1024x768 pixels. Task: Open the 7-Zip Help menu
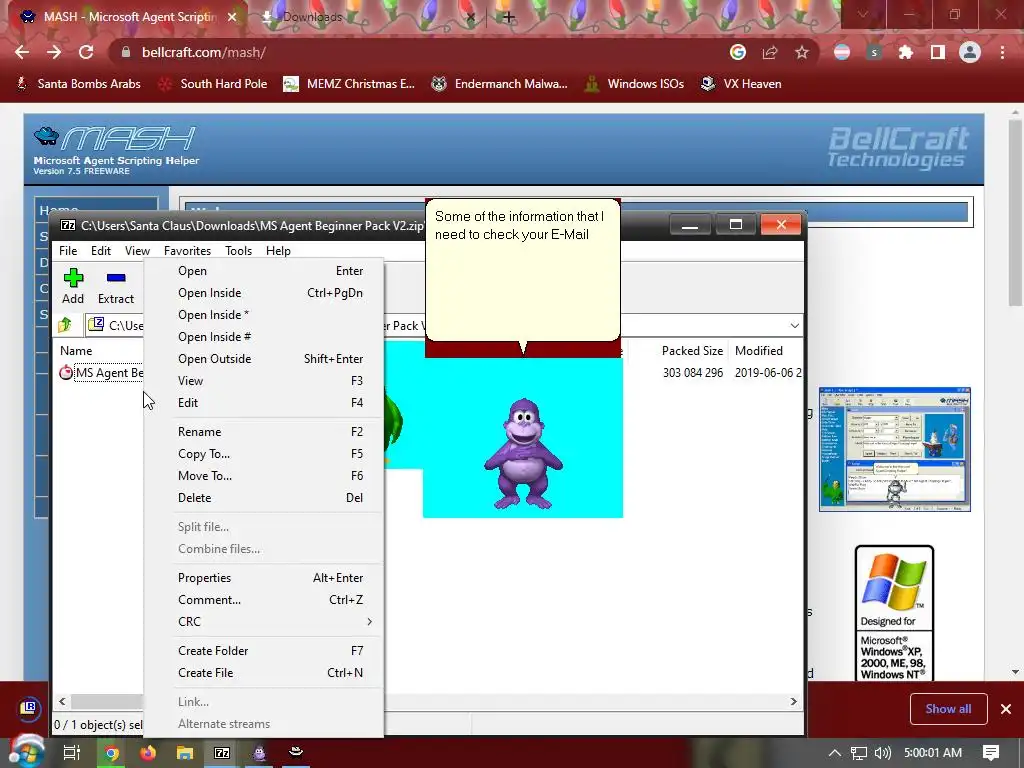click(x=278, y=251)
